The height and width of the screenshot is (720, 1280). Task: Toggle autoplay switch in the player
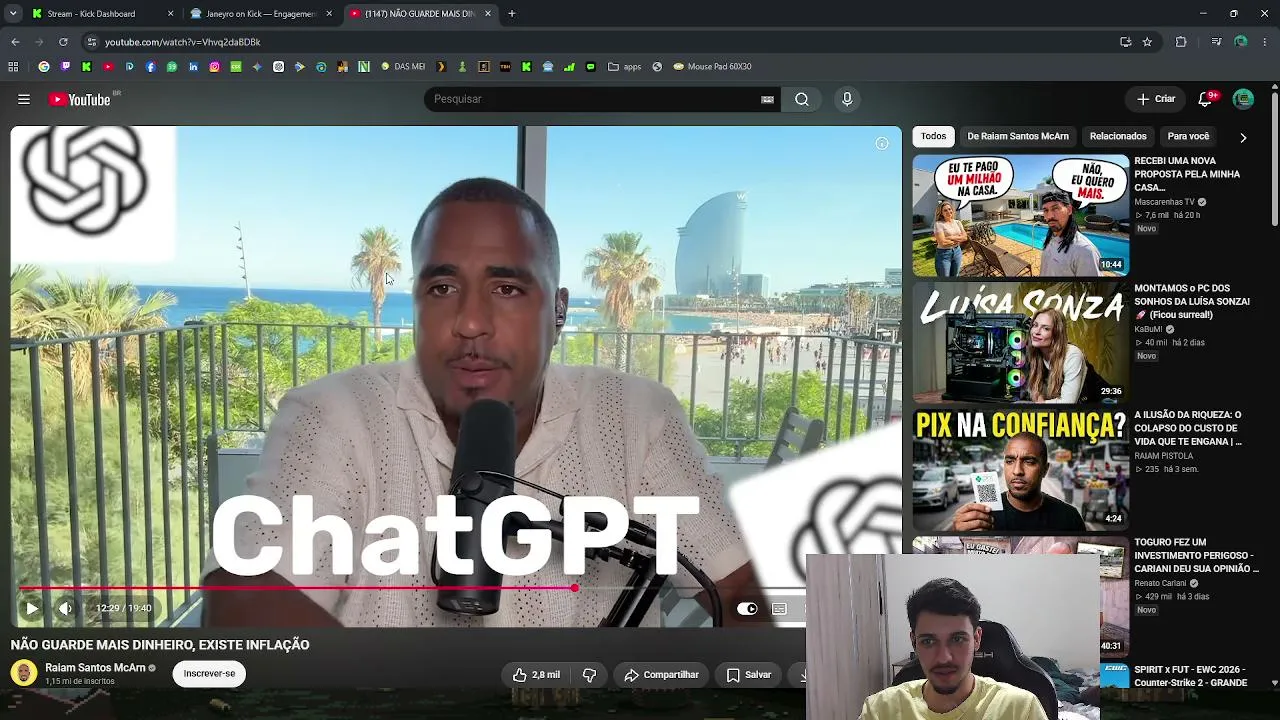pos(747,608)
